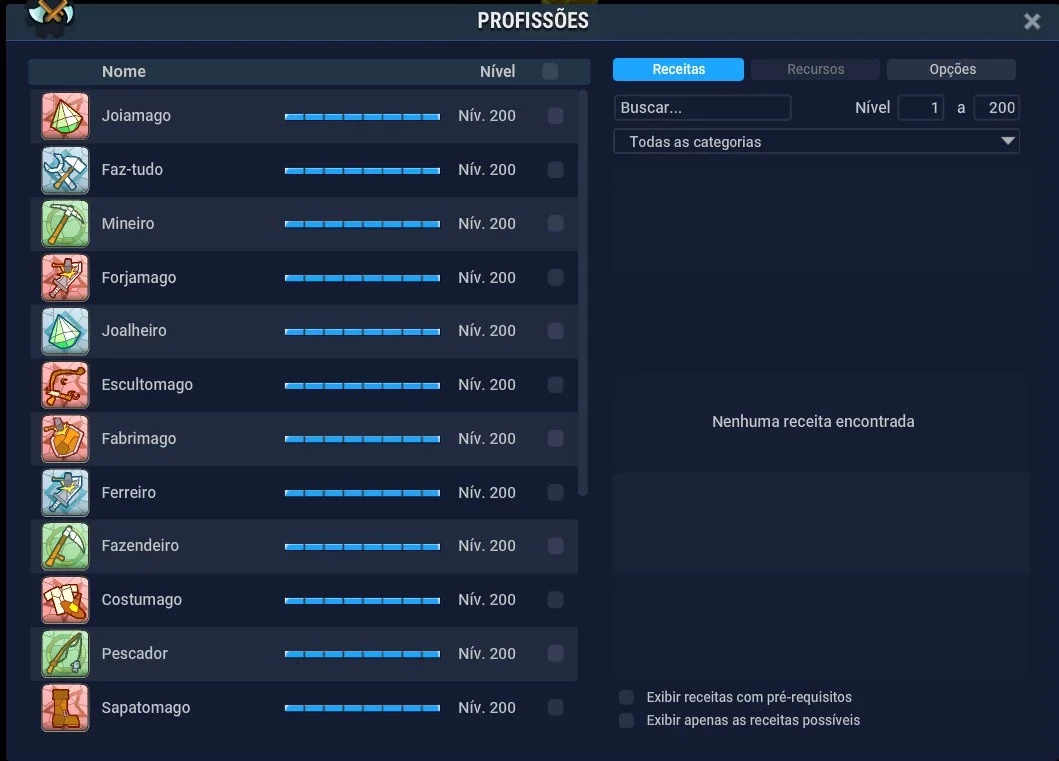The height and width of the screenshot is (761, 1059).
Task: Switch to the Recursos tab
Action: tap(815, 70)
